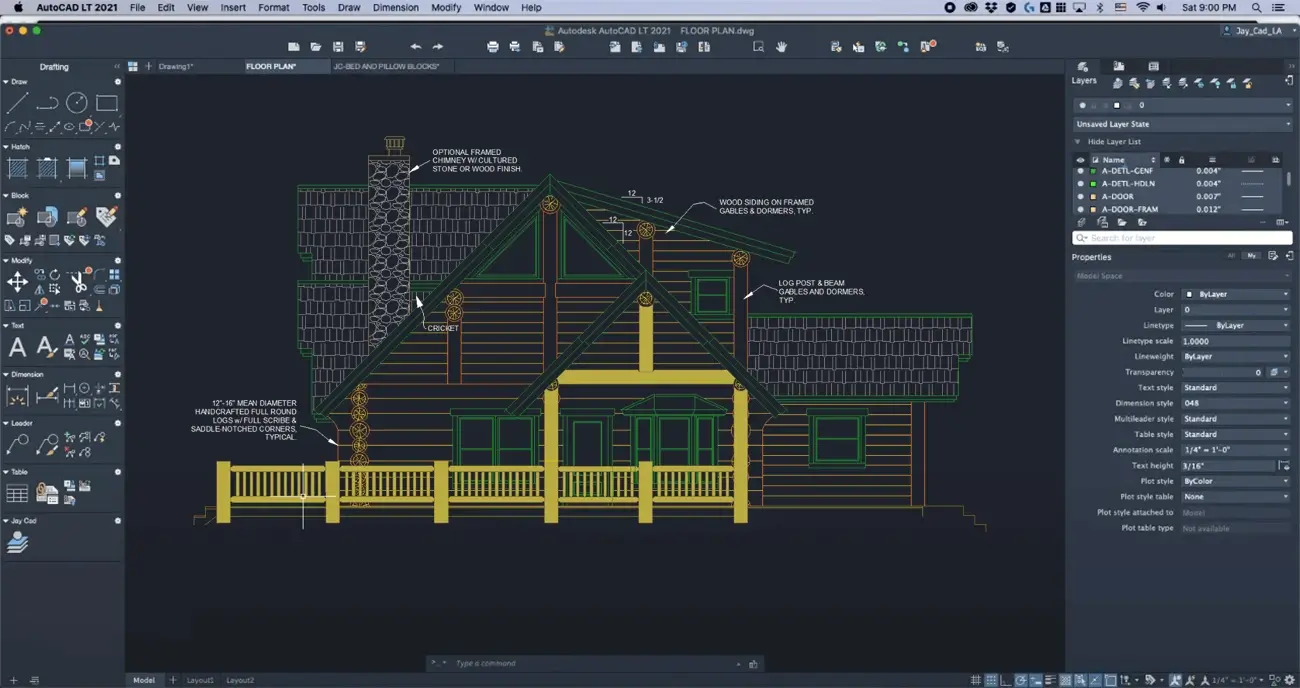This screenshot has width=1300, height=688.
Task: Toggle visibility of the A-DOOR layer
Action: click(x=1080, y=196)
